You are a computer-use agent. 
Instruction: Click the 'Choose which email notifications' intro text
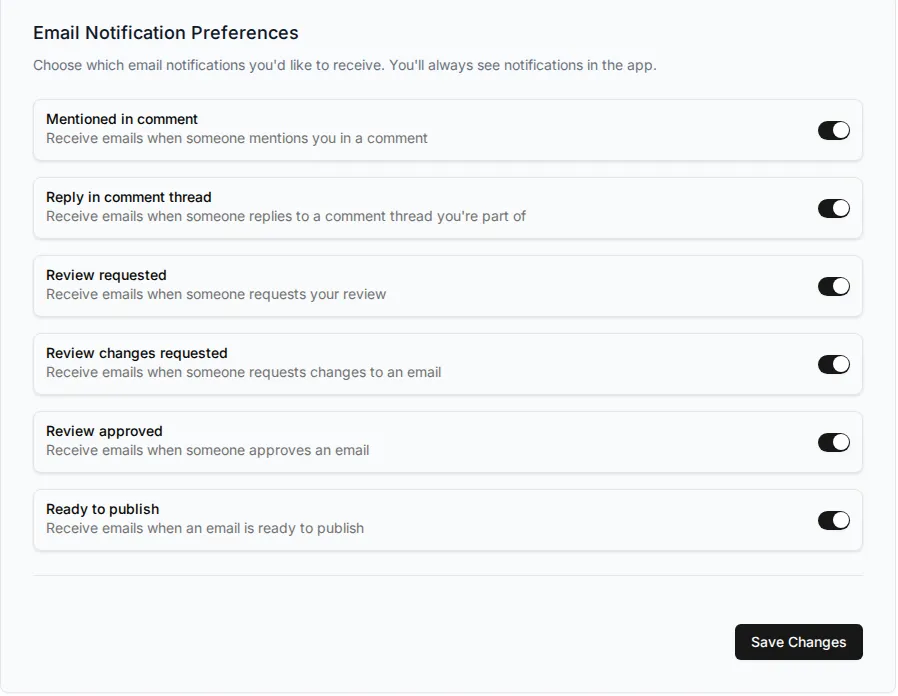[345, 65]
